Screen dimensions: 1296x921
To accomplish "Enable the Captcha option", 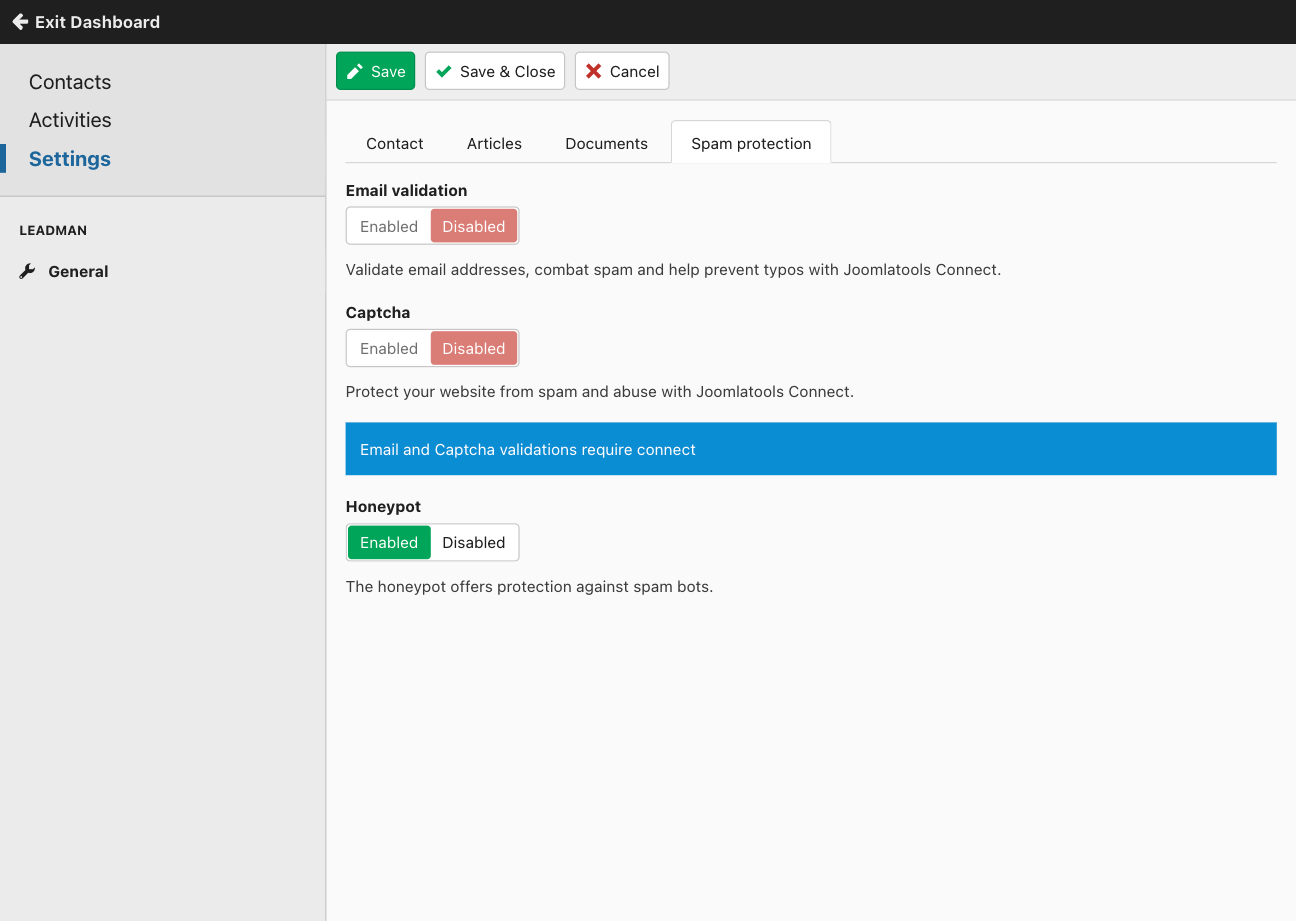I will [389, 348].
